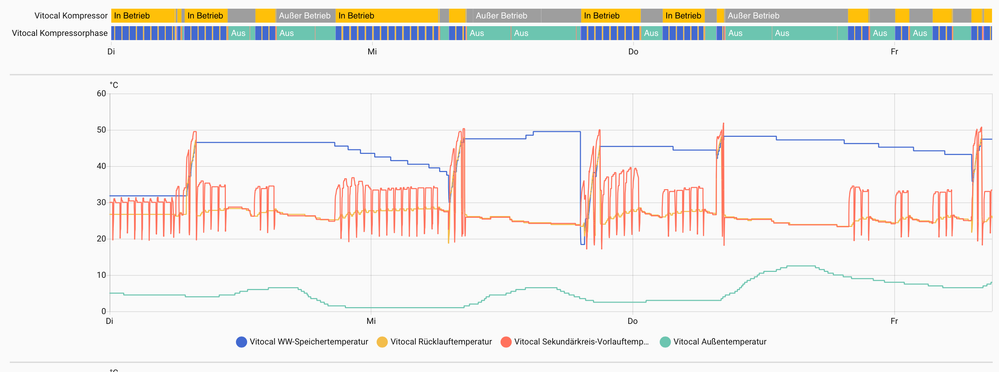Click the 'In Betrieb' segment just before Do
This screenshot has height=372, width=999.
pos(611,15)
